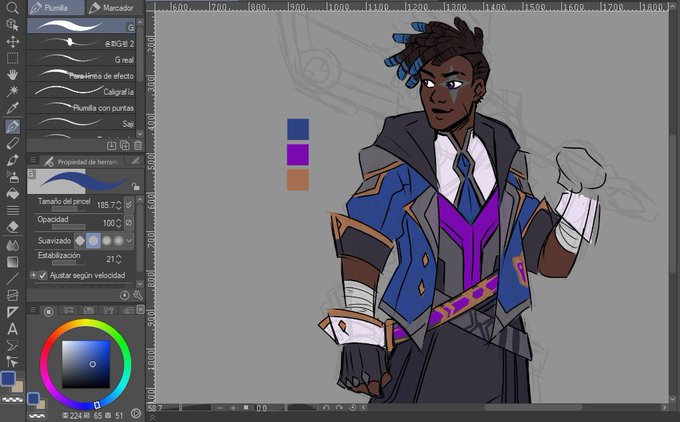The width and height of the screenshot is (680, 422).
Task: Pick a shade in color square
Action: (86, 364)
